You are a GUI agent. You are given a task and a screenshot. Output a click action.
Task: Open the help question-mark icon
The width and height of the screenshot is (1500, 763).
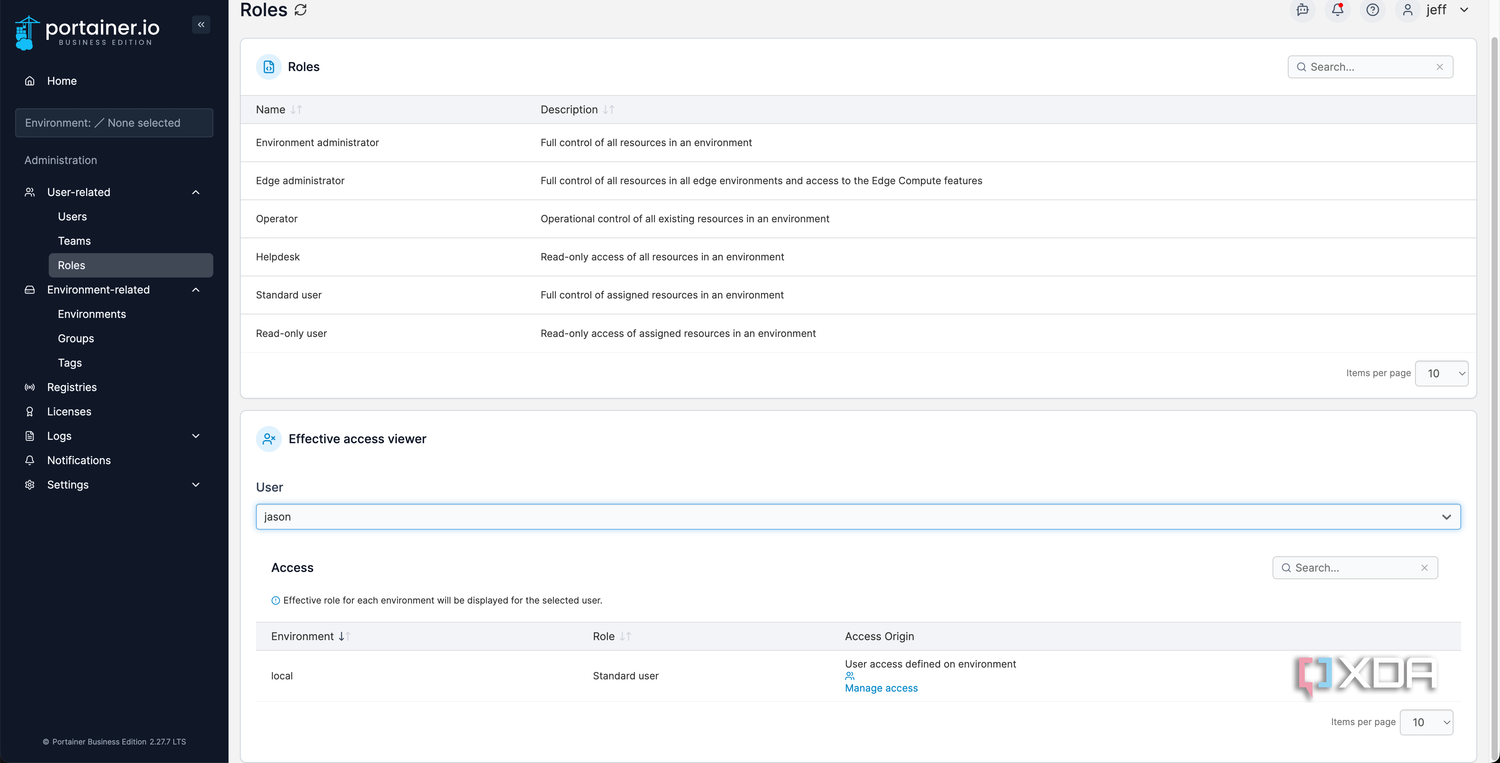(x=1373, y=10)
